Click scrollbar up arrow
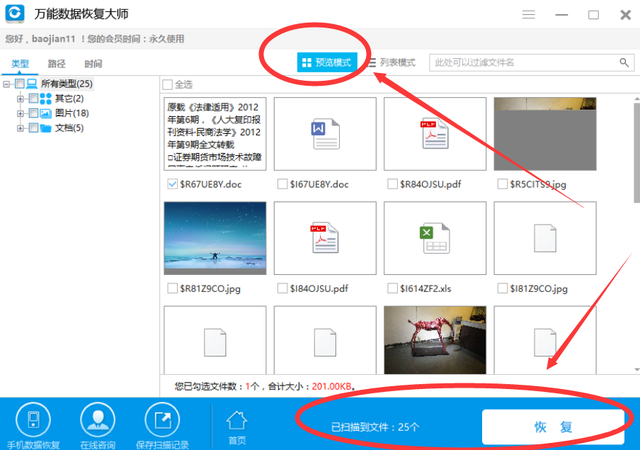 pyautogui.click(x=637, y=99)
